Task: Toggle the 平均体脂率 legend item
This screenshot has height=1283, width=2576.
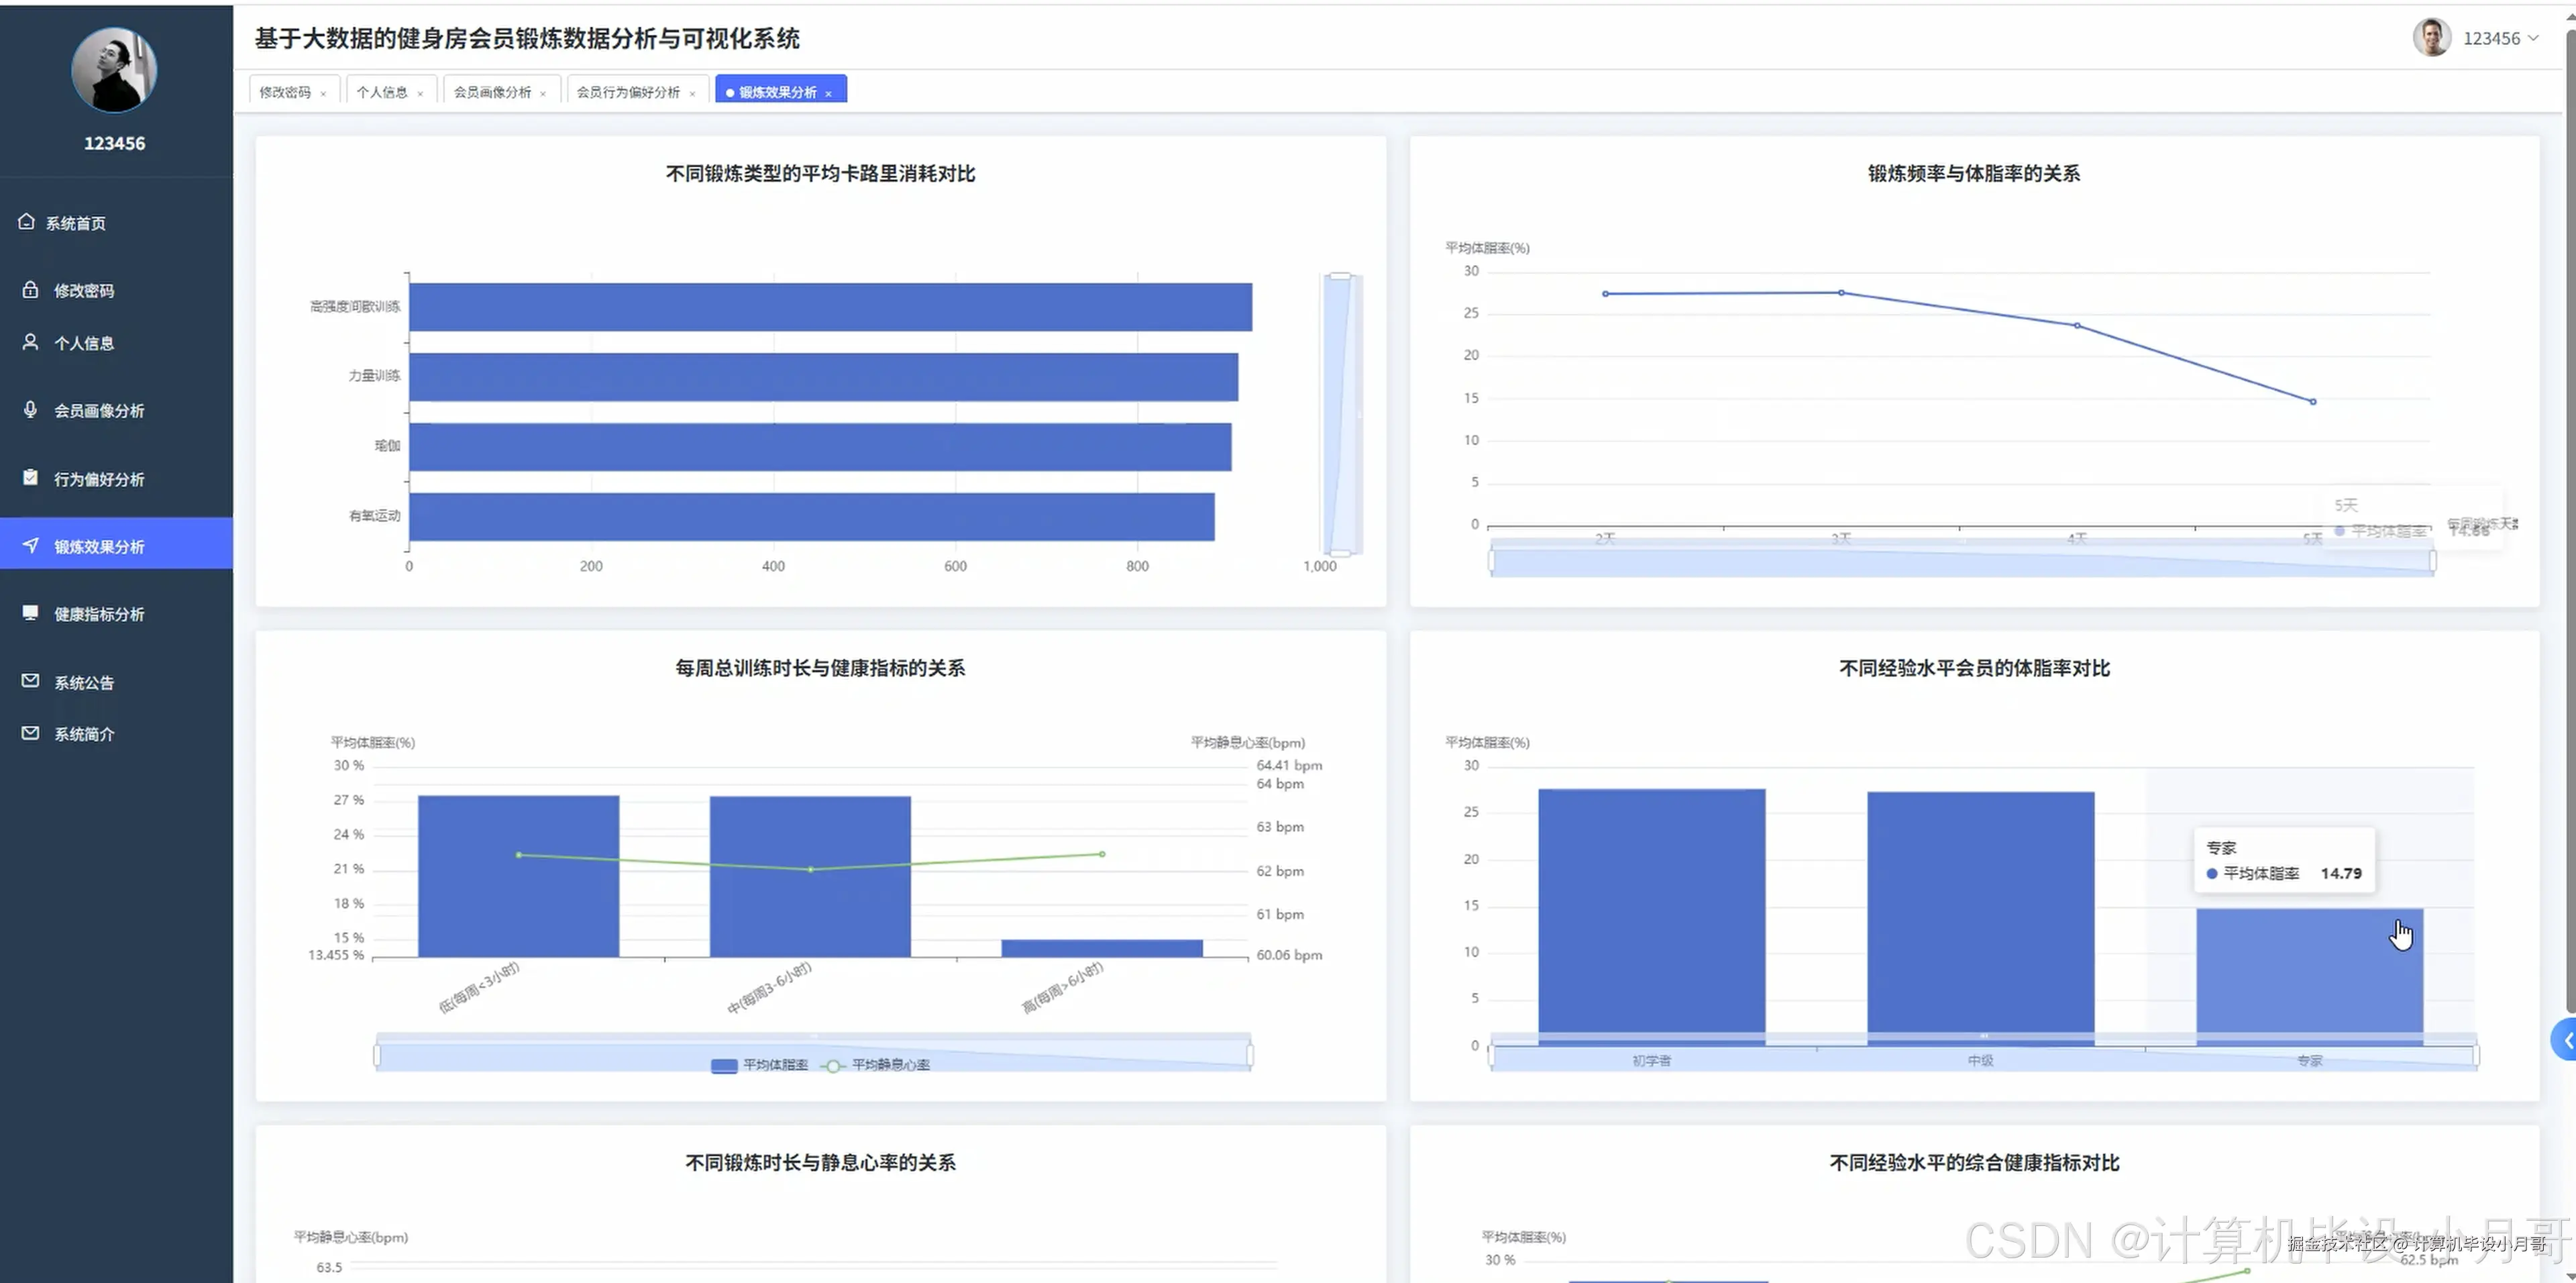Action: 759,1065
